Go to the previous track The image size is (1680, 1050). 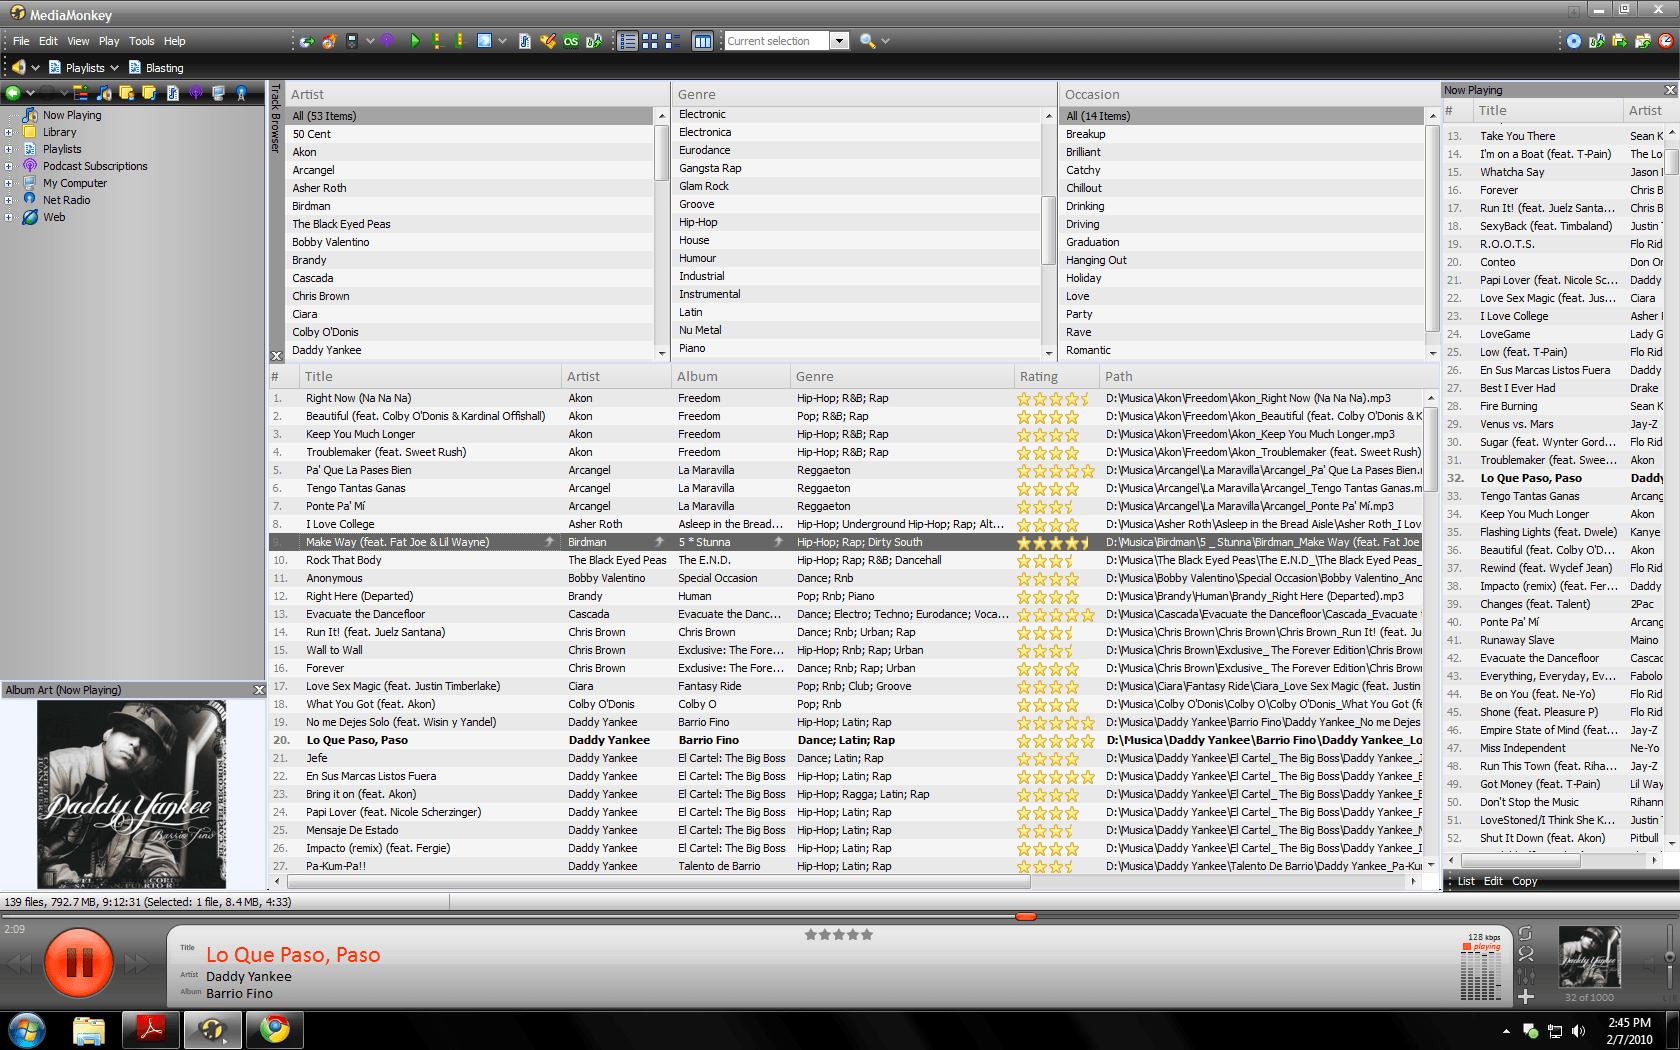(21, 964)
